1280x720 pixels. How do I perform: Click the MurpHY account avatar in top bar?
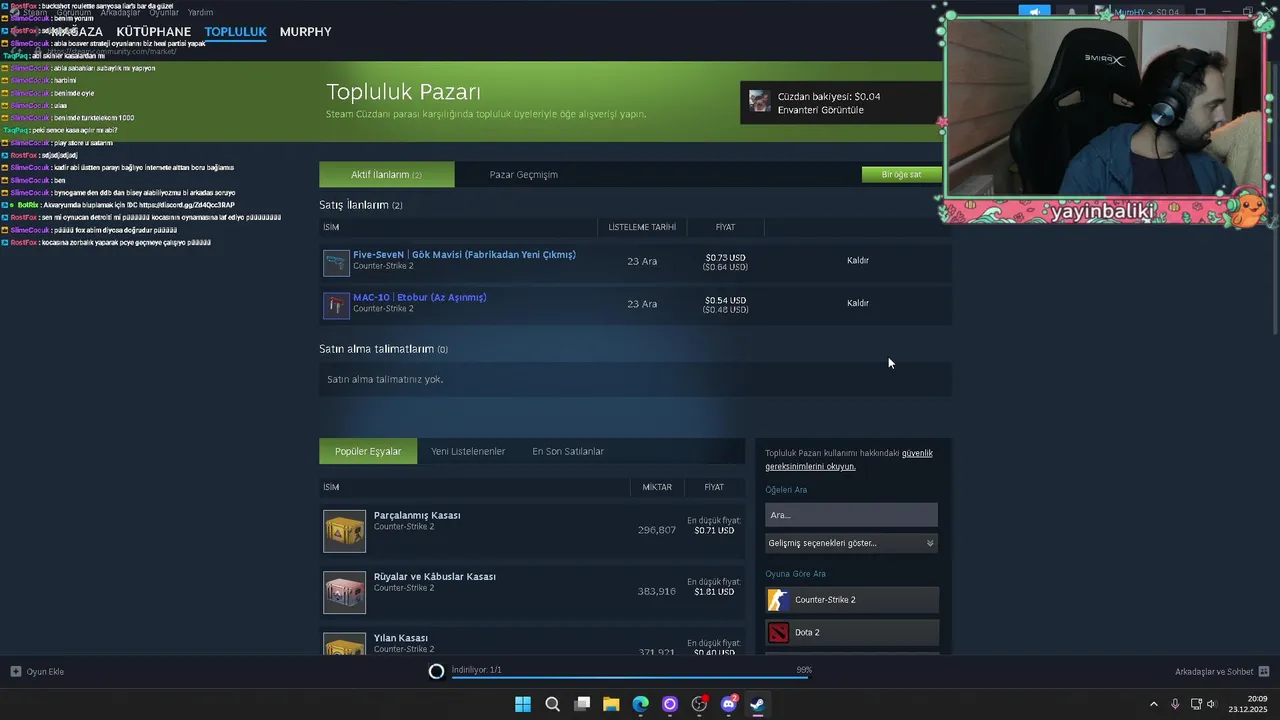(1102, 12)
